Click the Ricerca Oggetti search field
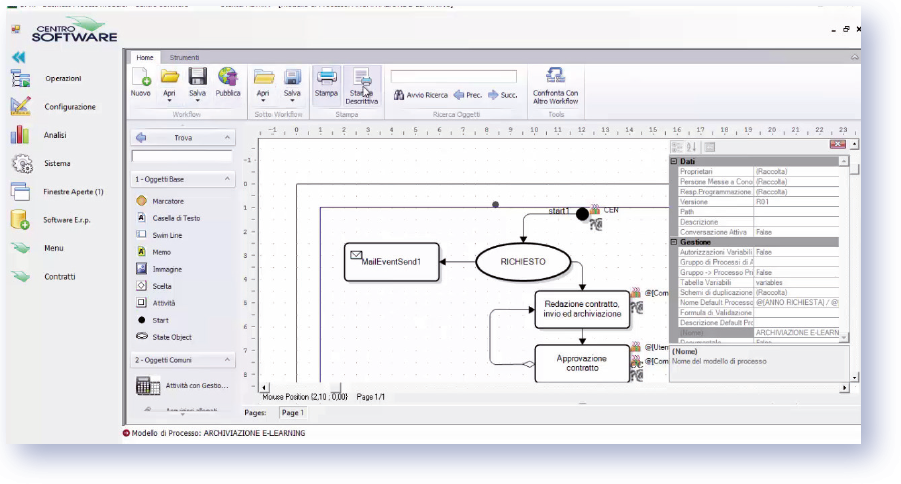 (x=453, y=76)
